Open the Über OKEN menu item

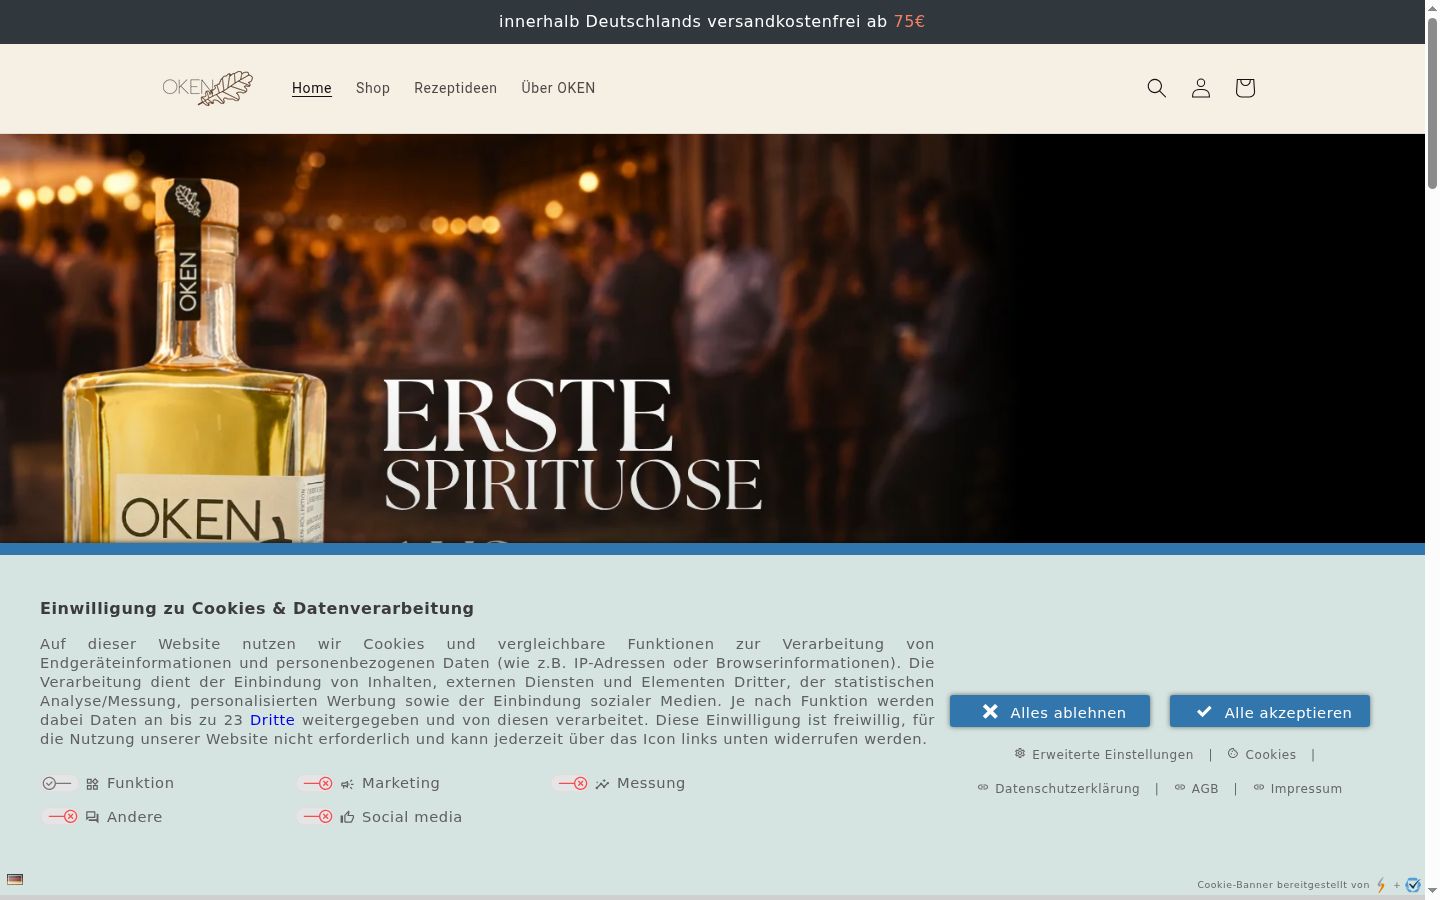(558, 88)
